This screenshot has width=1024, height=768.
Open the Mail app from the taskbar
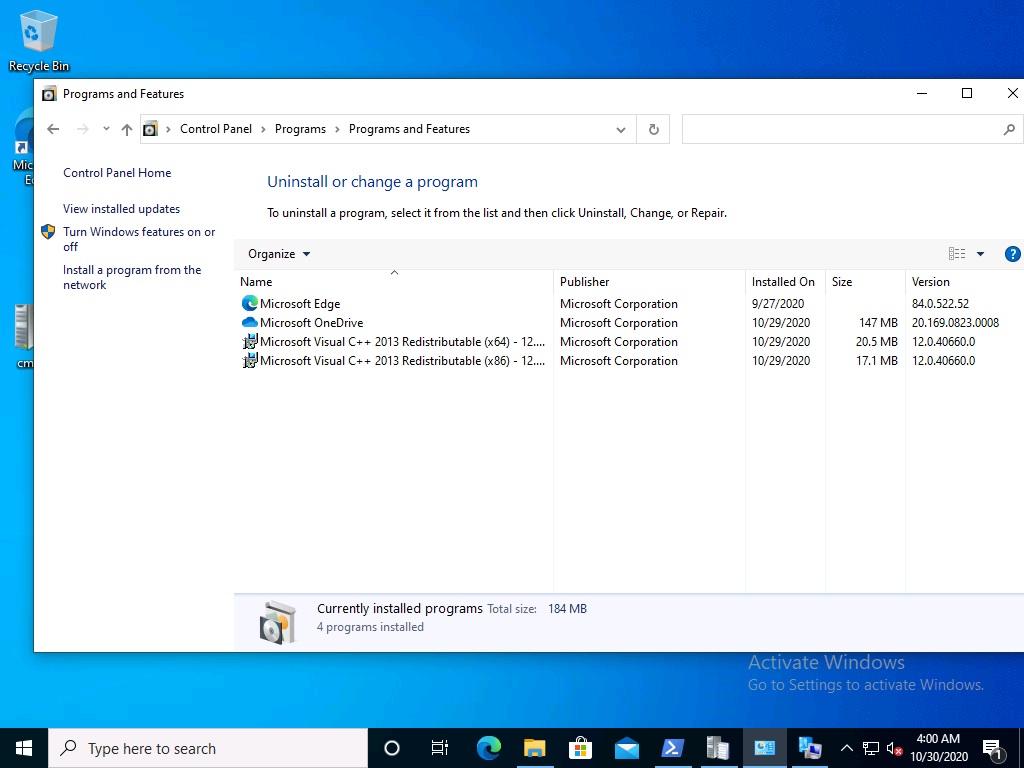tap(626, 748)
